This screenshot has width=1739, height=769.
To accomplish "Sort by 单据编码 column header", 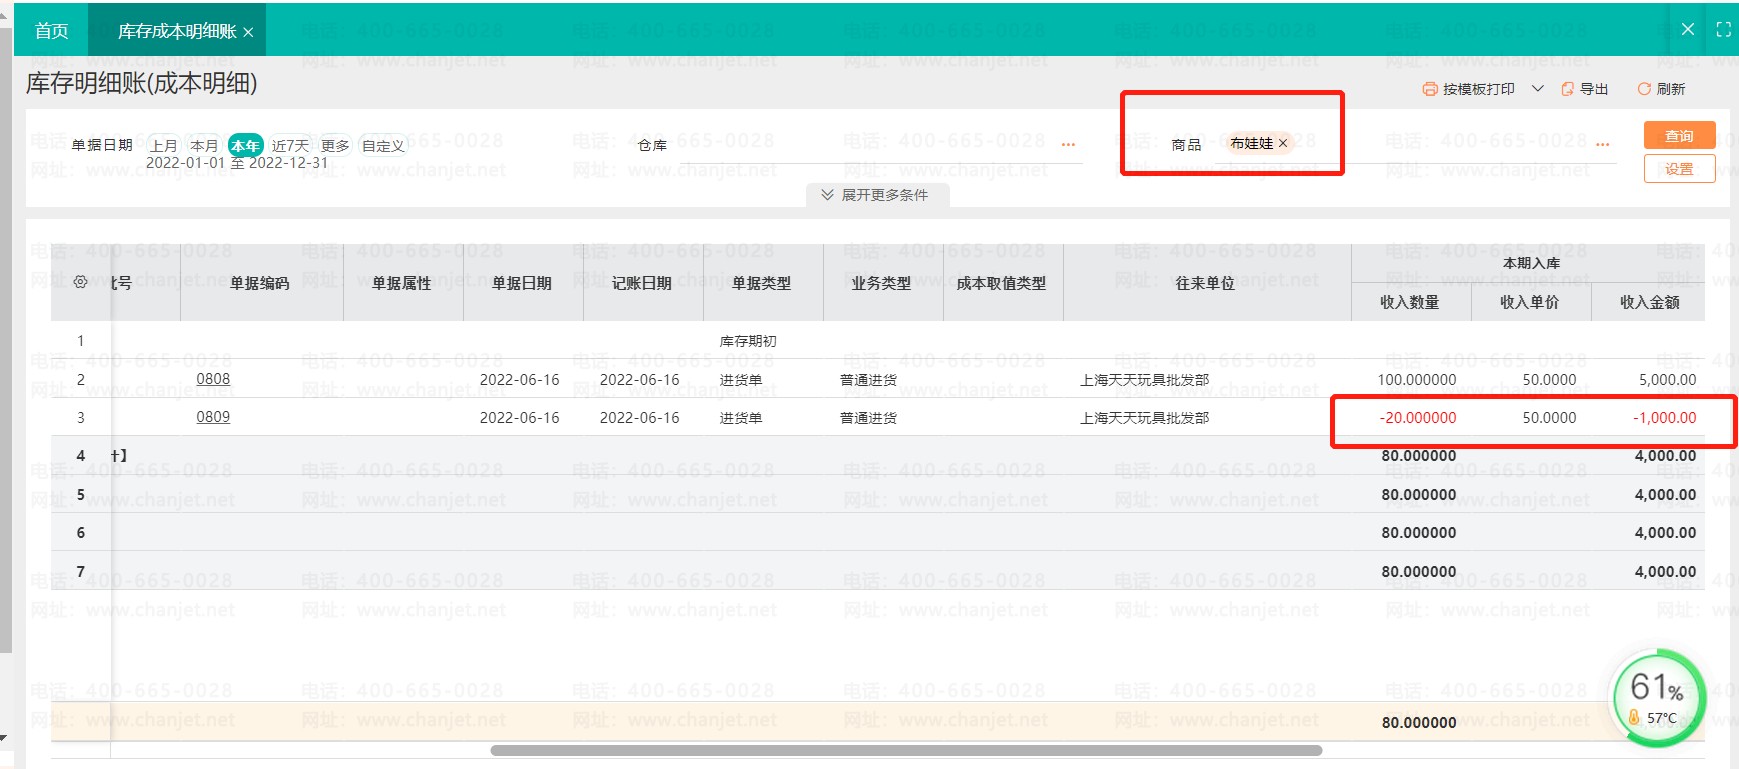I will pyautogui.click(x=260, y=283).
